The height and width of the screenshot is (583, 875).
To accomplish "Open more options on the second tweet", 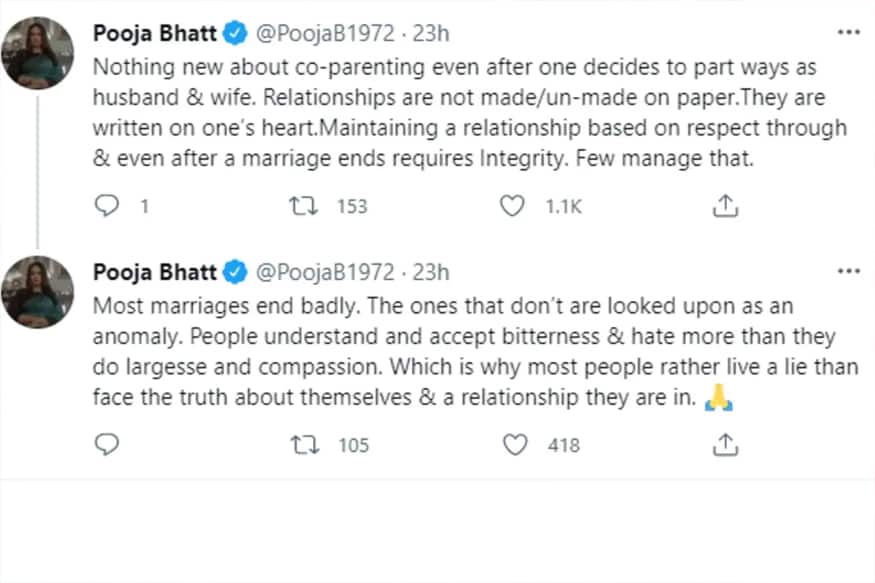I will 848,272.
